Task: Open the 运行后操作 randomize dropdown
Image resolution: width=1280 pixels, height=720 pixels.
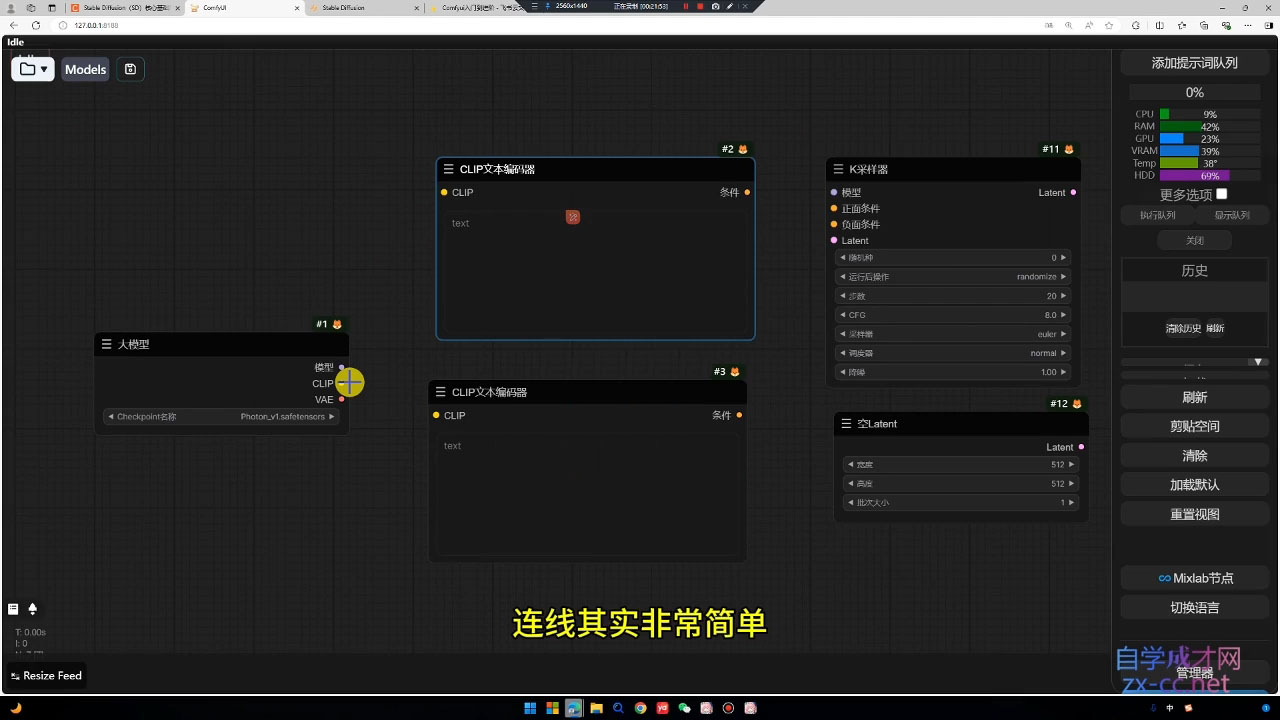Action: pos(953,277)
